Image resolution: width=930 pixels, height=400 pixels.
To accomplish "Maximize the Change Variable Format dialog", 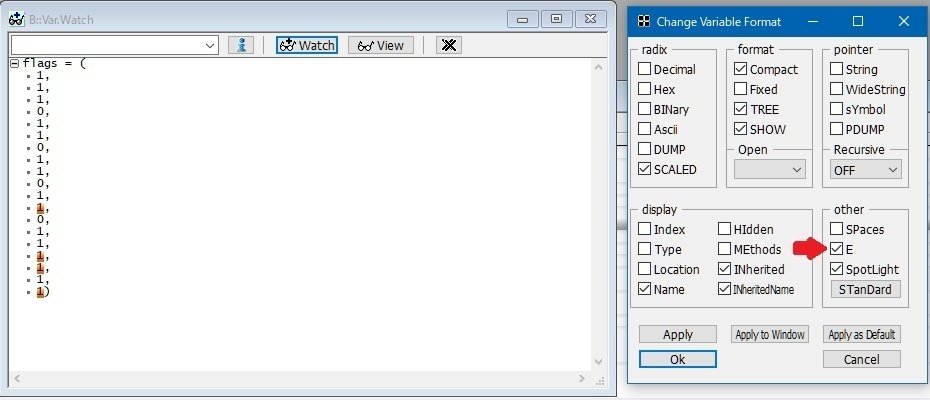I will [858, 21].
